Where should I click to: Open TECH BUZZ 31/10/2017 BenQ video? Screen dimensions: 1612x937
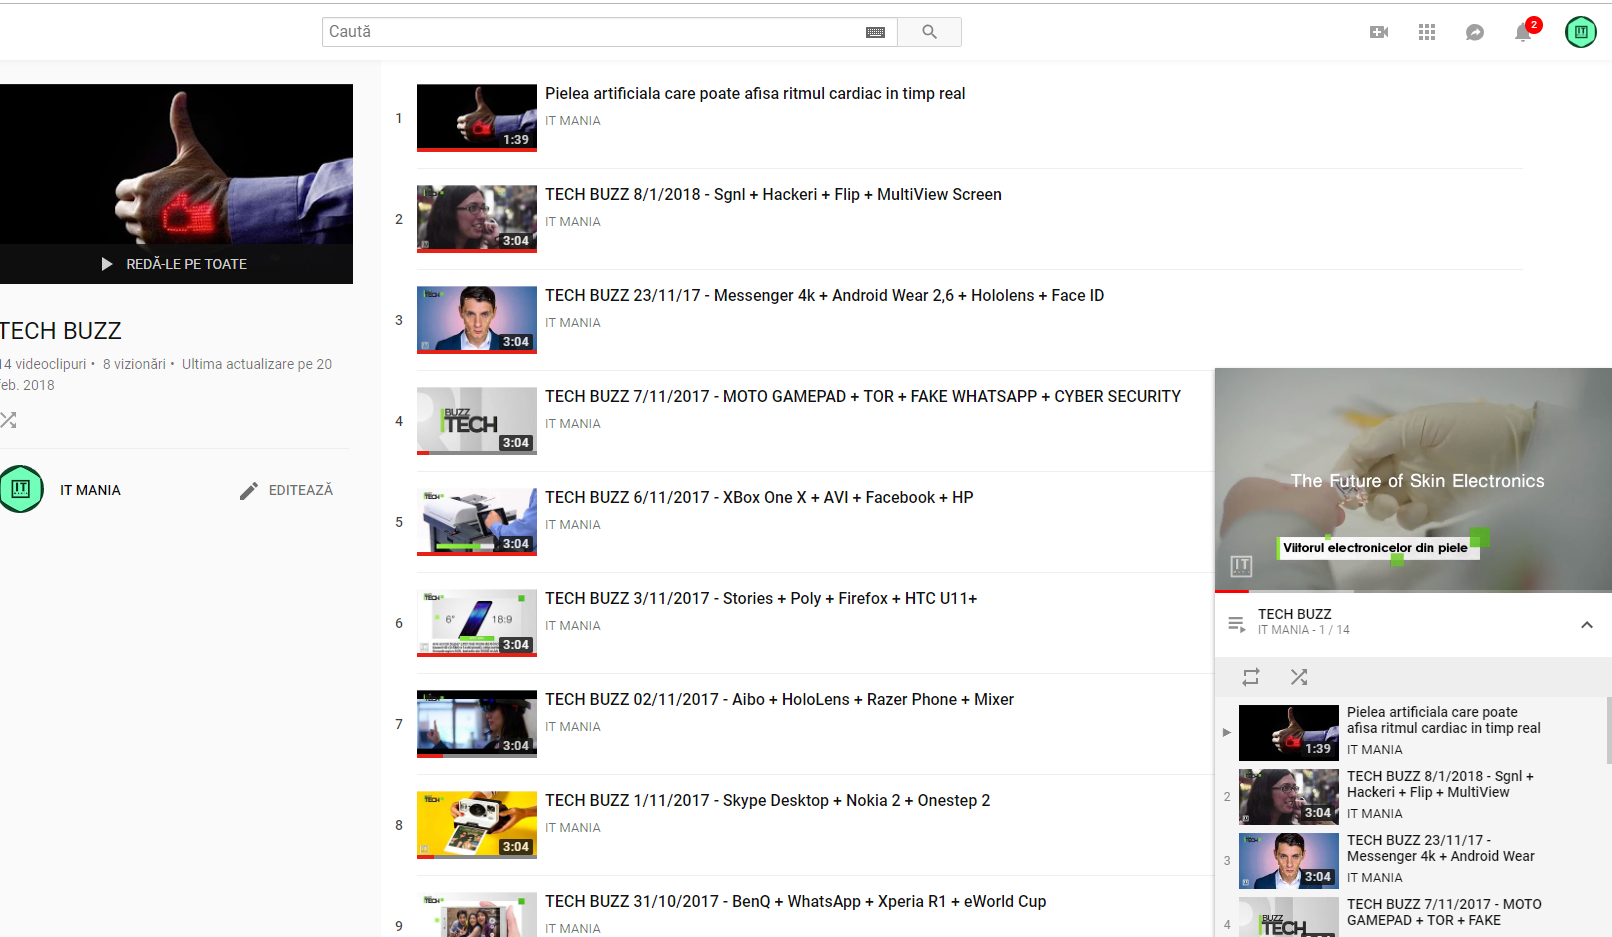pyautogui.click(x=795, y=901)
